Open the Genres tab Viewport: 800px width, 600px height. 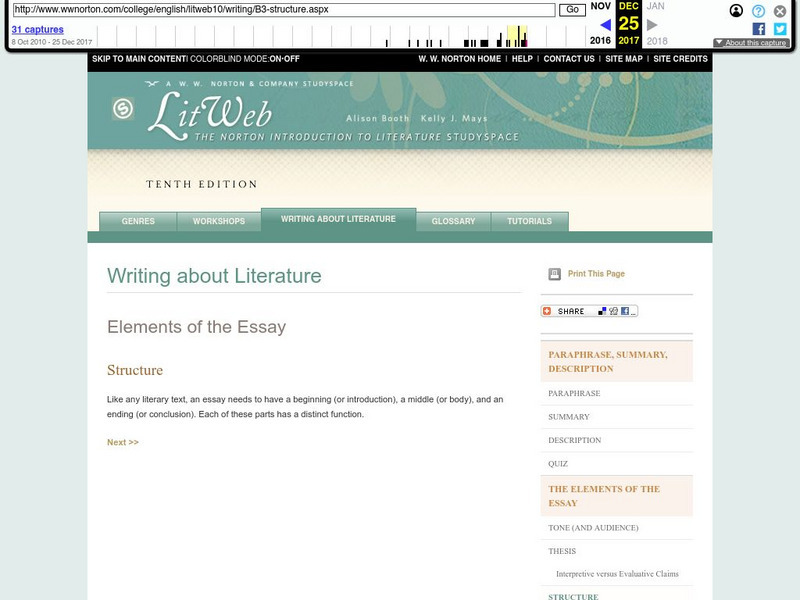pos(138,221)
